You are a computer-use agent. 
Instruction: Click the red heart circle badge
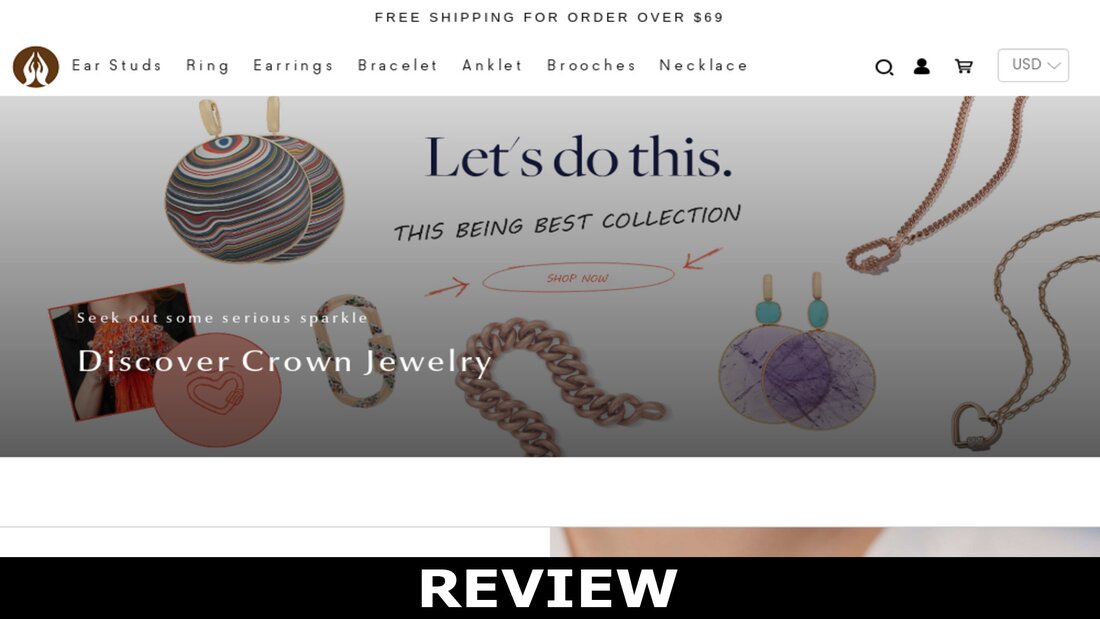(217, 390)
